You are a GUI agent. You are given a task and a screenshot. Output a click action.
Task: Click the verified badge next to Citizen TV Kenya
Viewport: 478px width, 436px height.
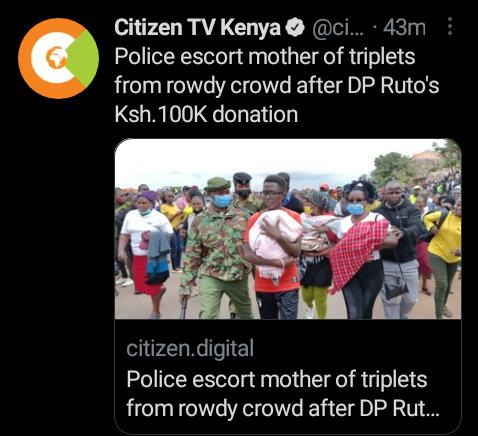click(x=296, y=27)
